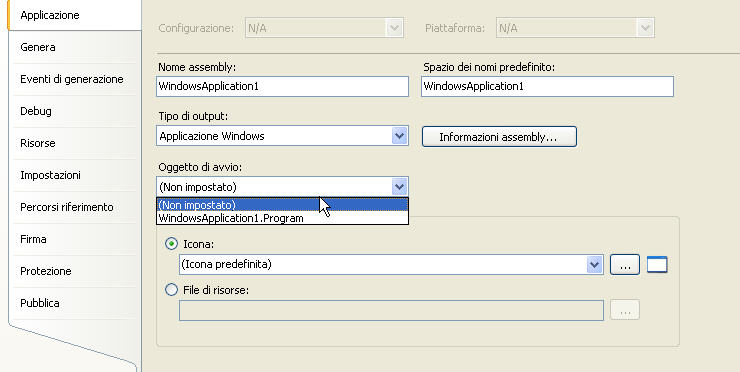Image resolution: width=740 pixels, height=372 pixels.
Task: Choose WindowsApplication1.Program from the list
Action: (282, 218)
